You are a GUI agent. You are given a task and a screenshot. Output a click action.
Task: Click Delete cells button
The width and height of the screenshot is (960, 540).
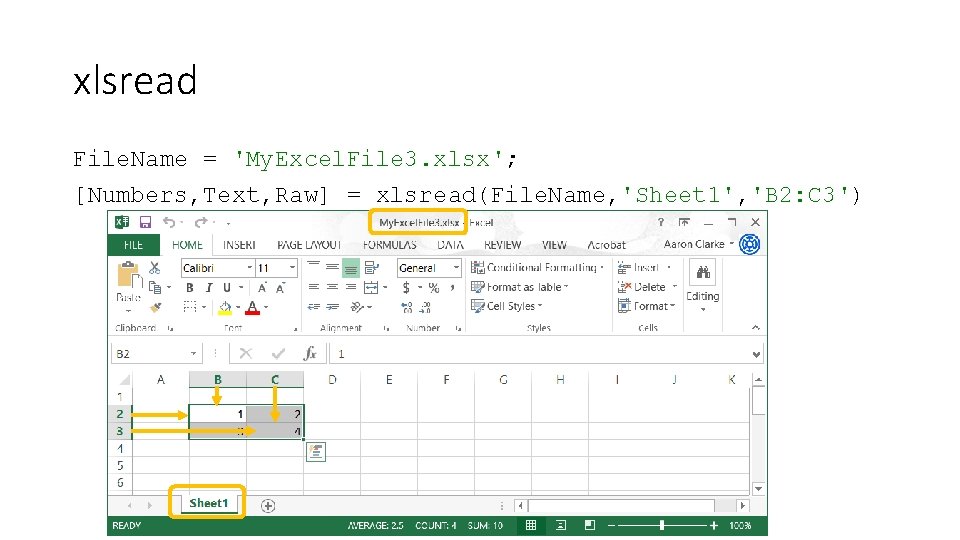647,287
